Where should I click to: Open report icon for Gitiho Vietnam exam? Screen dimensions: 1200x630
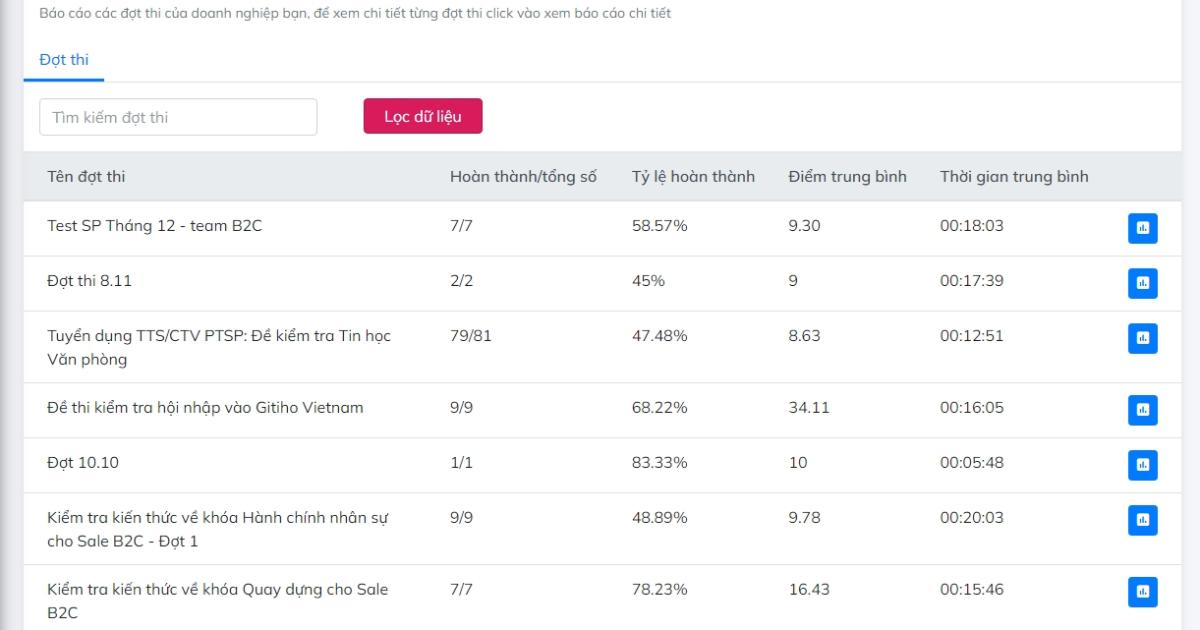(1142, 410)
